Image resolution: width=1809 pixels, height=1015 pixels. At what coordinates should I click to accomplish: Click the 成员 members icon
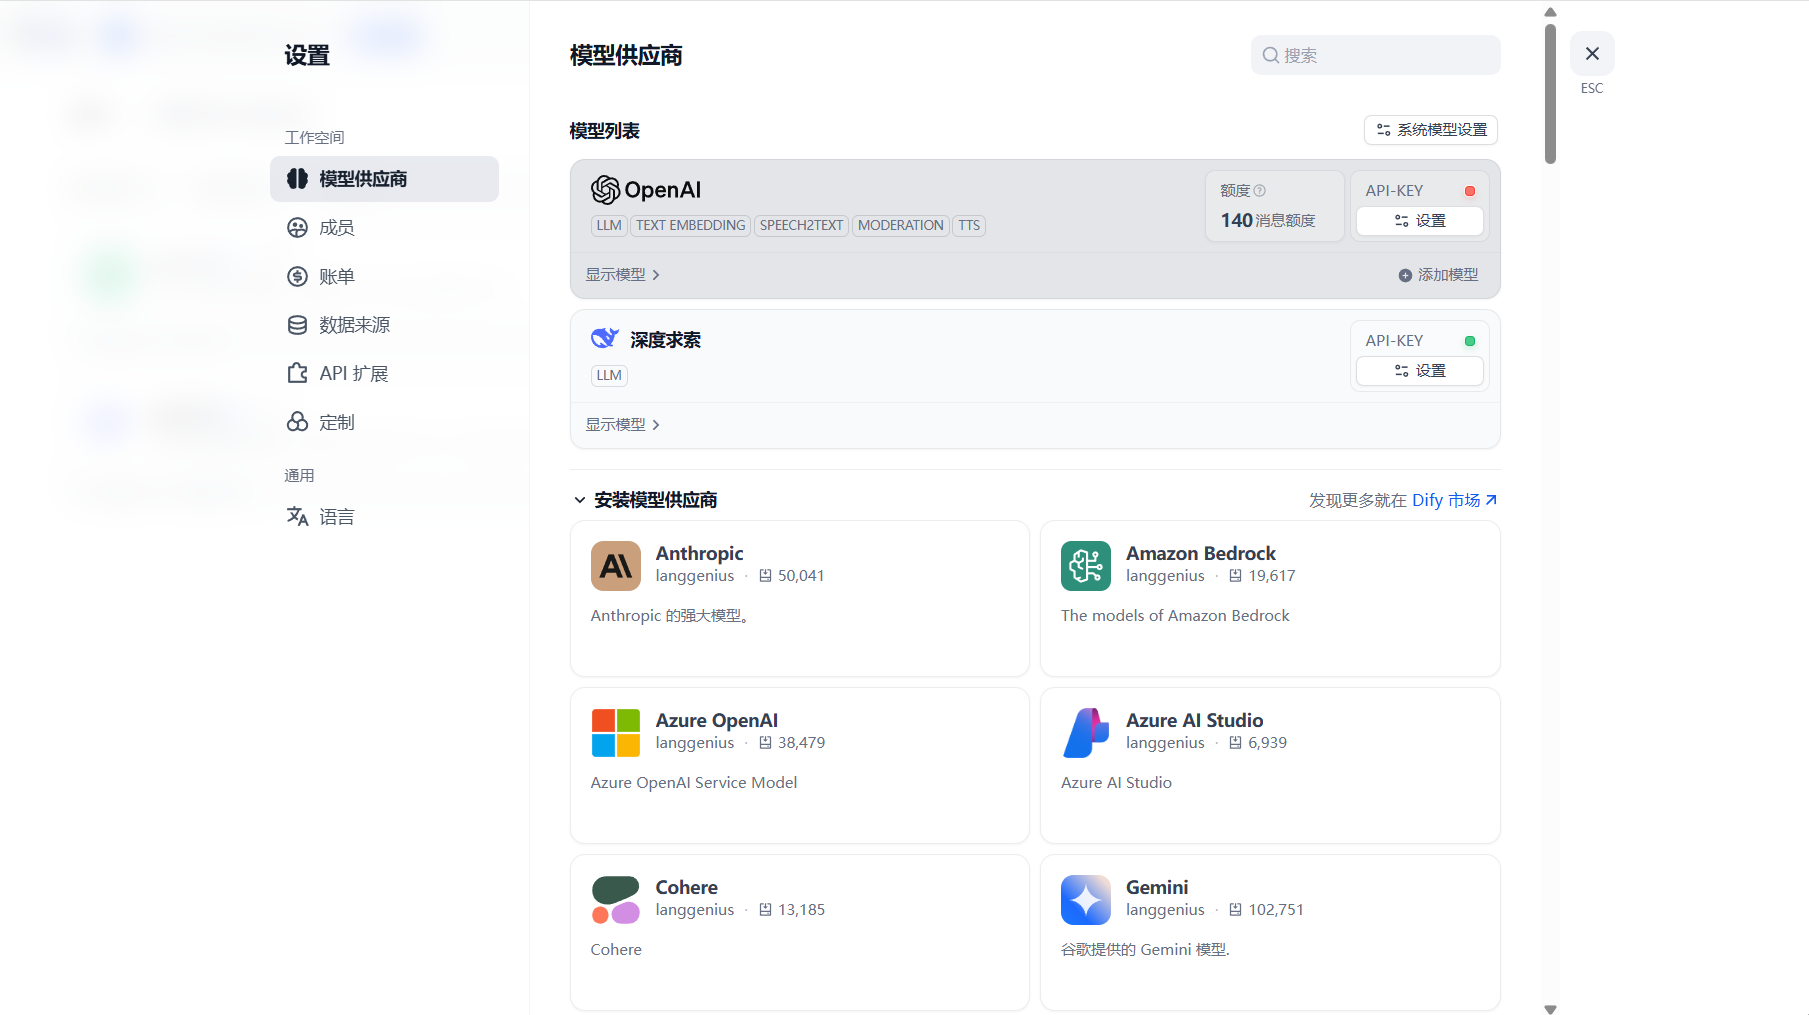297,228
